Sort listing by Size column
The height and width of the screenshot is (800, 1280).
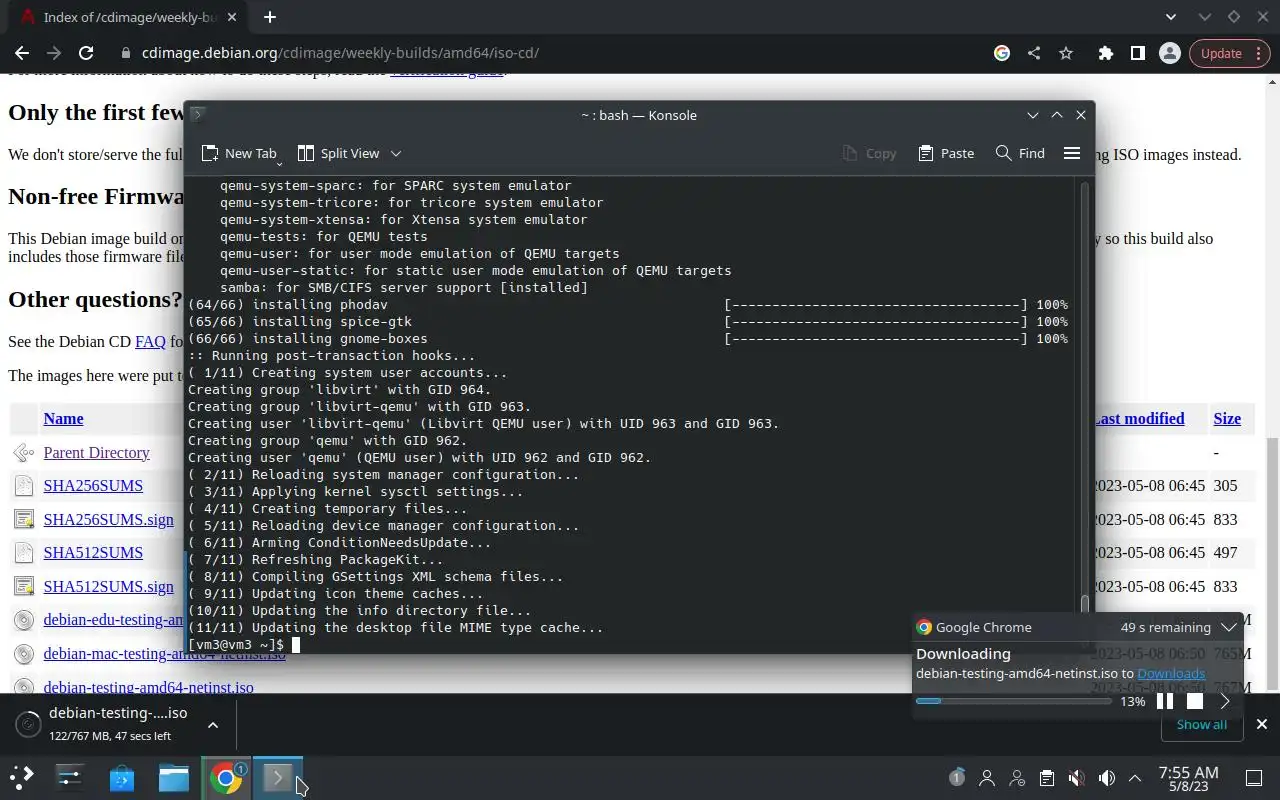1227,418
